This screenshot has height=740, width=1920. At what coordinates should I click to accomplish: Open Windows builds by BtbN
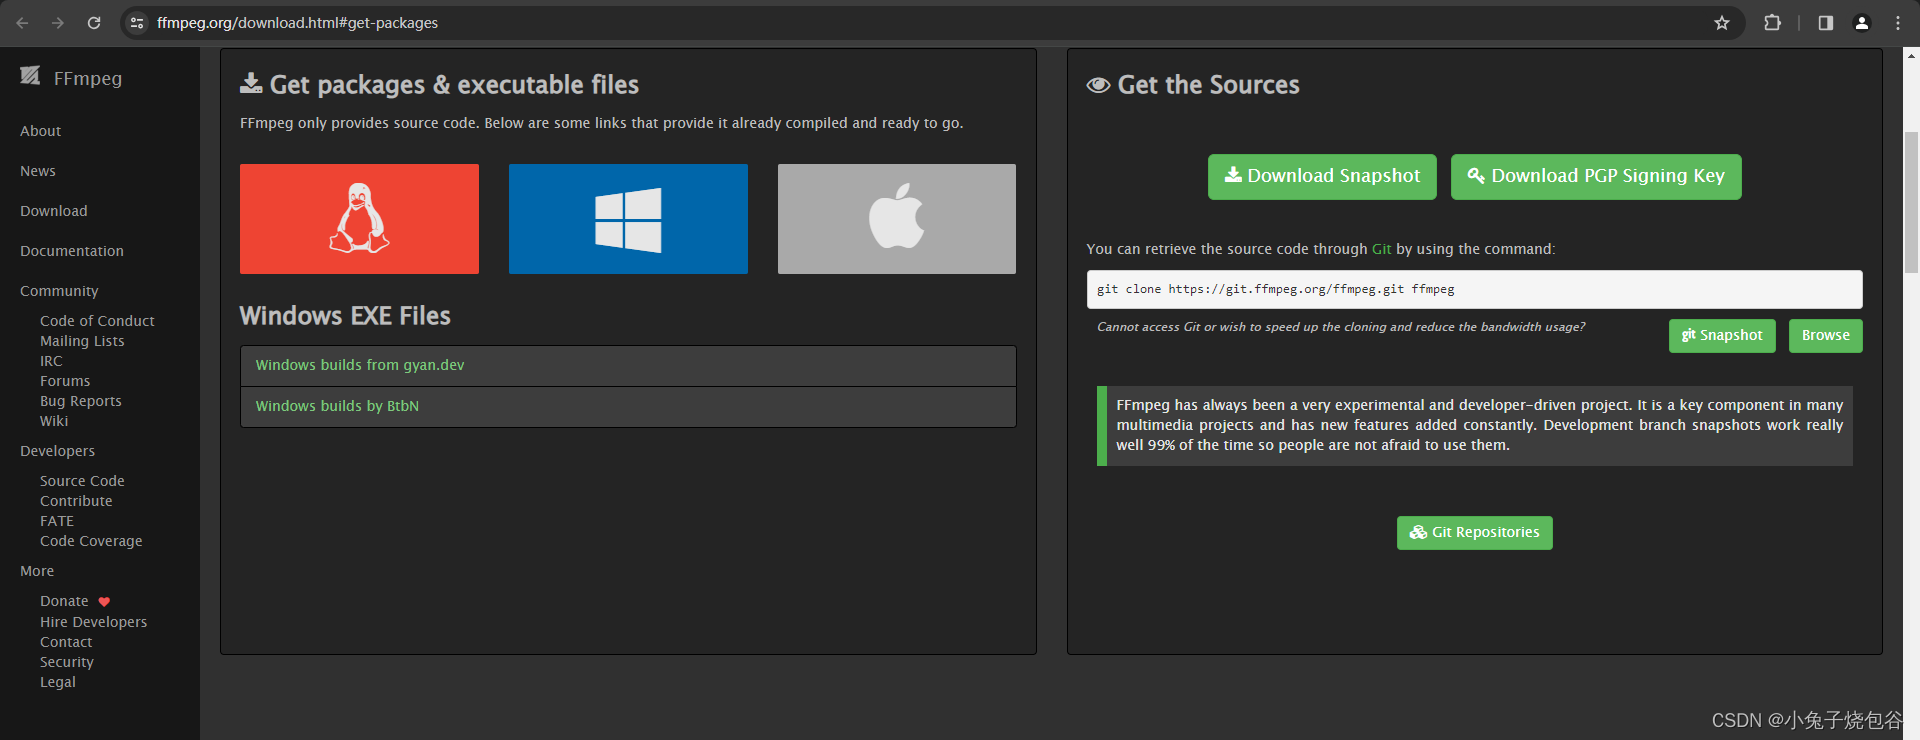pyautogui.click(x=337, y=406)
